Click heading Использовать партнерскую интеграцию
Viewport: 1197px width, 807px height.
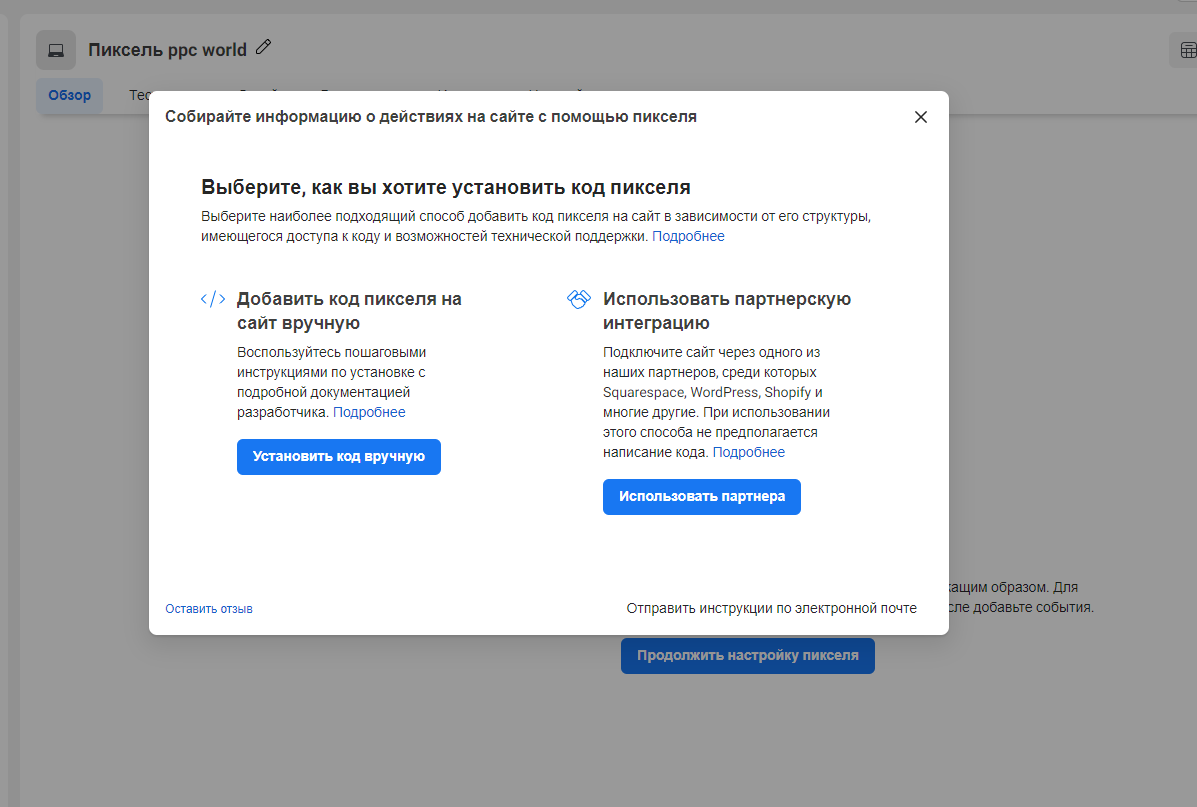click(726, 310)
